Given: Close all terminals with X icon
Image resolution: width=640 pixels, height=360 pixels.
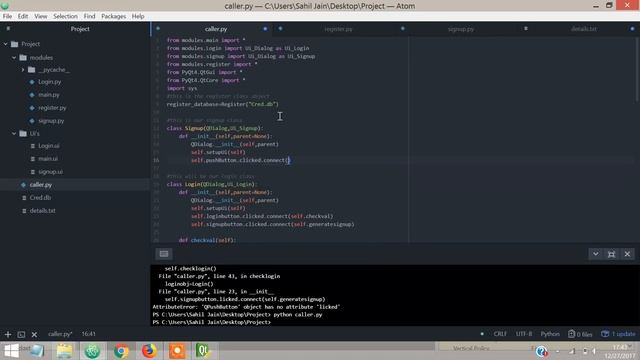Looking at the screenshot, I should click(x=34, y=335).
